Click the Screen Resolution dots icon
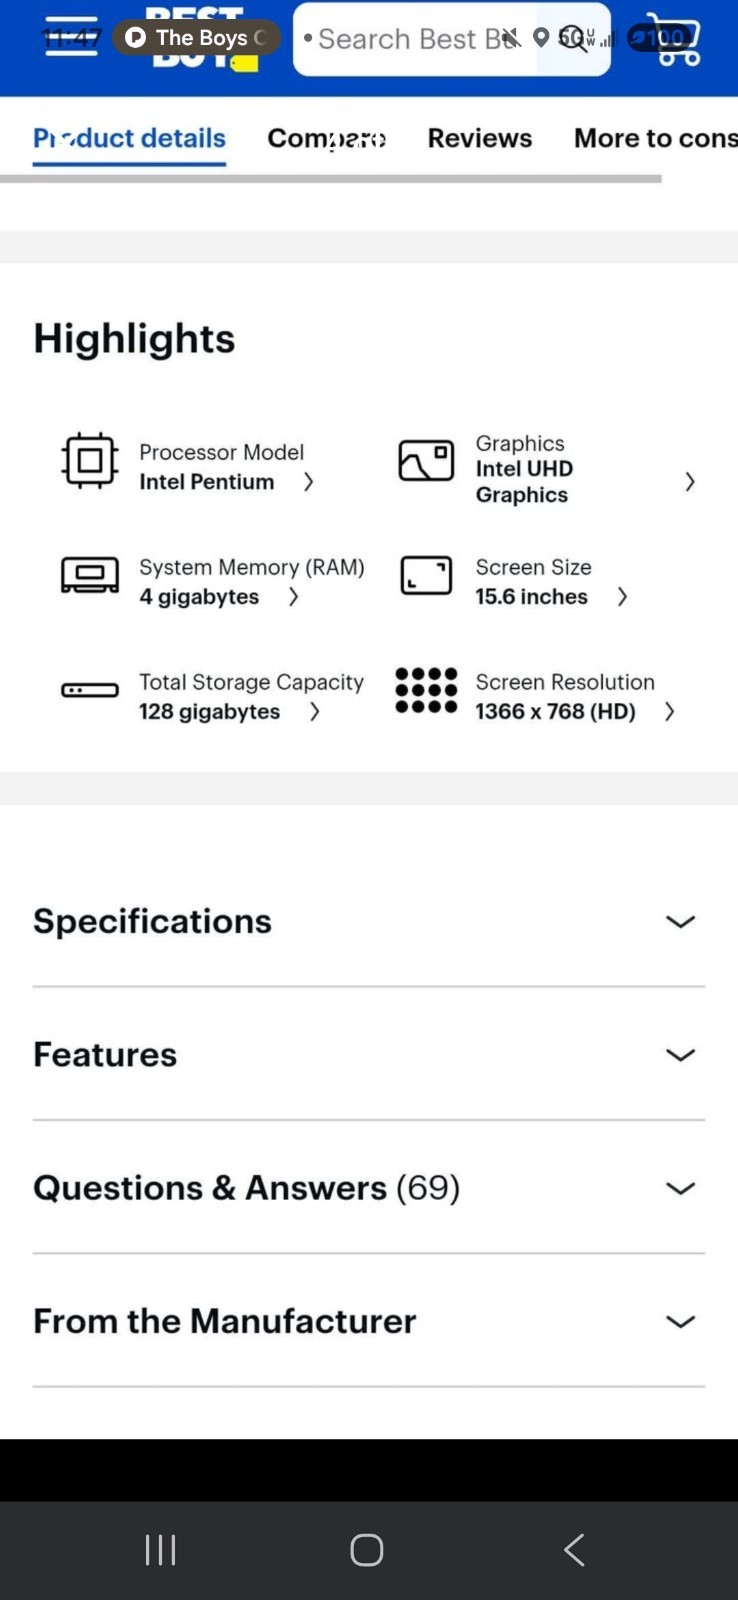 point(426,690)
